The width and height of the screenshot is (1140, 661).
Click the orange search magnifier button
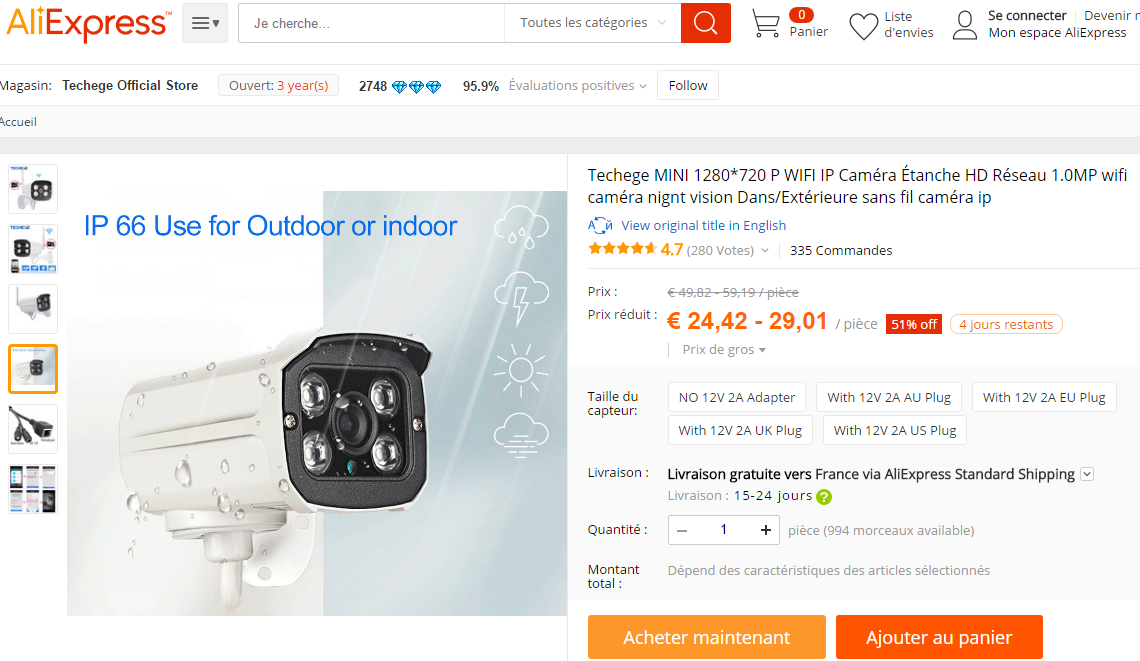point(705,23)
